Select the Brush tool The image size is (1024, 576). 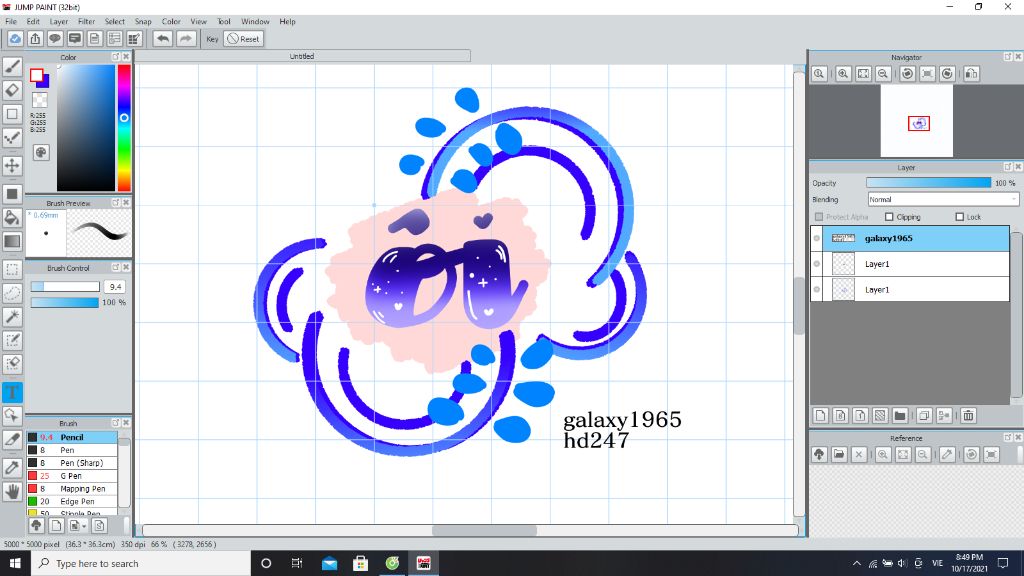12,66
